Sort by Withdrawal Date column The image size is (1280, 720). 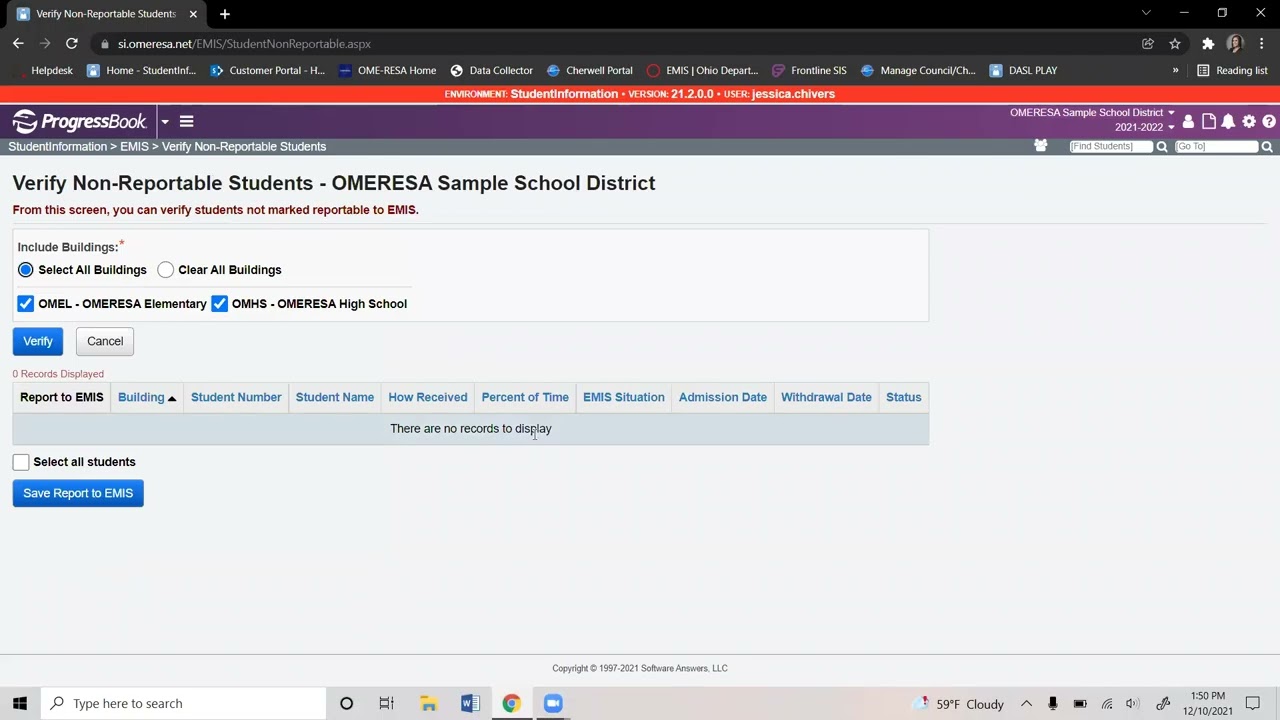click(x=826, y=397)
